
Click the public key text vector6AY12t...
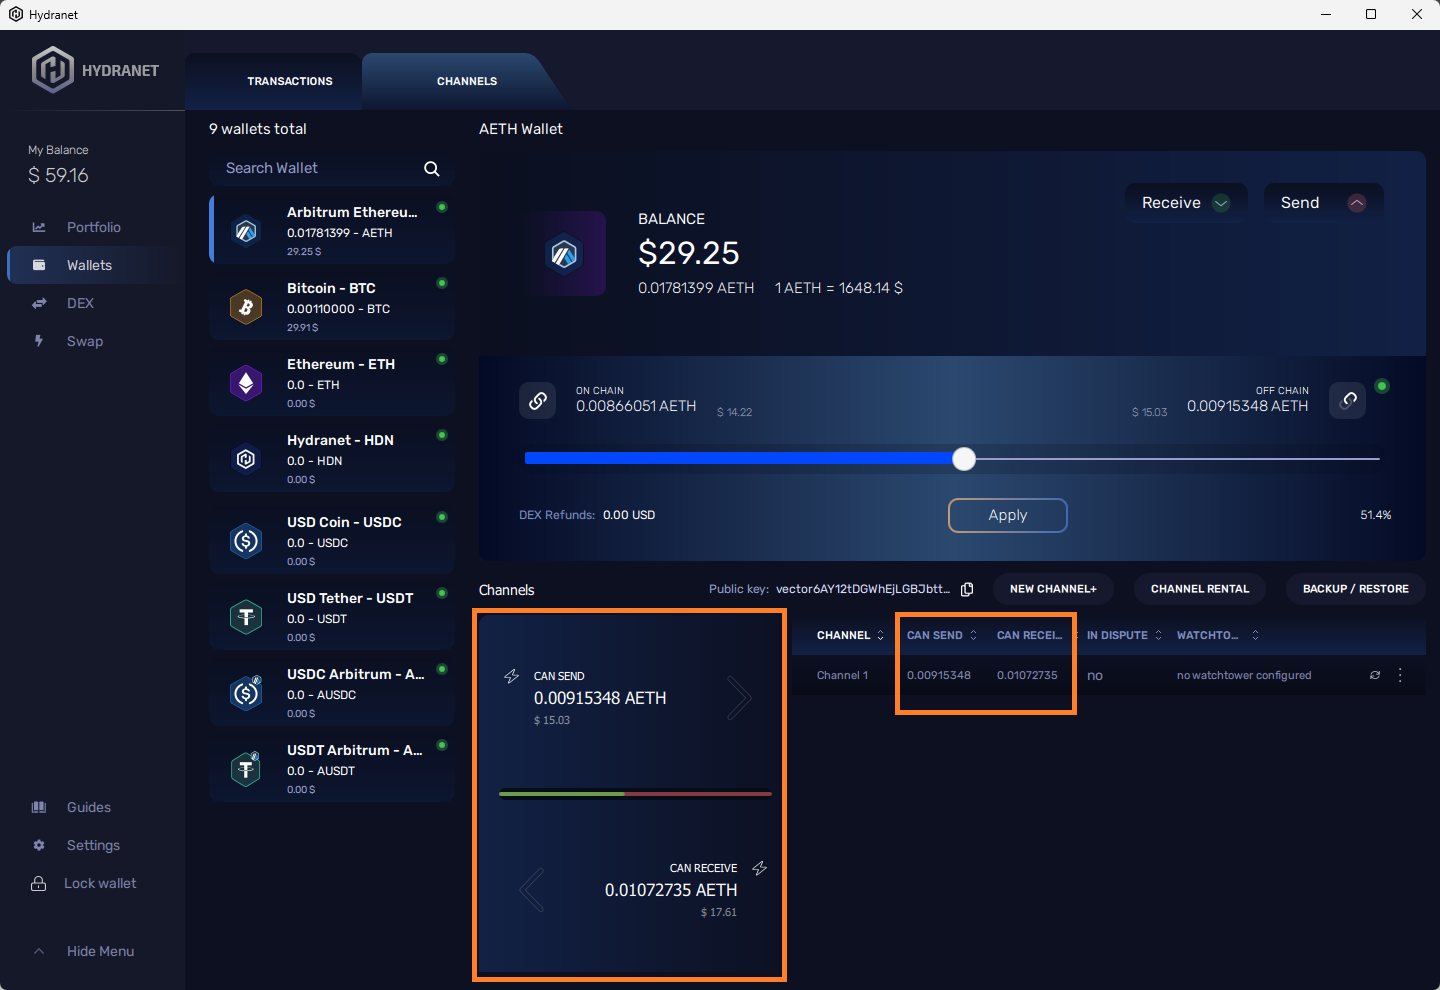point(863,589)
